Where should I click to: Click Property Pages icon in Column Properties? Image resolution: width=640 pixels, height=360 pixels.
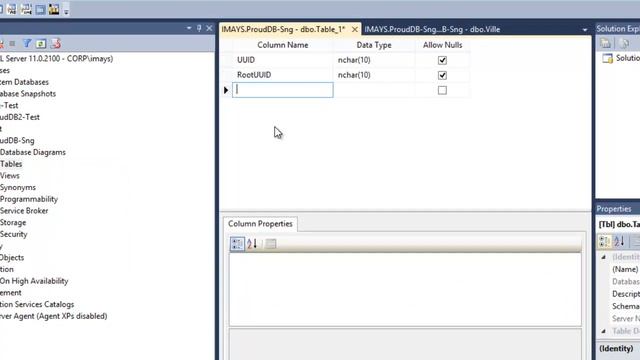271,244
